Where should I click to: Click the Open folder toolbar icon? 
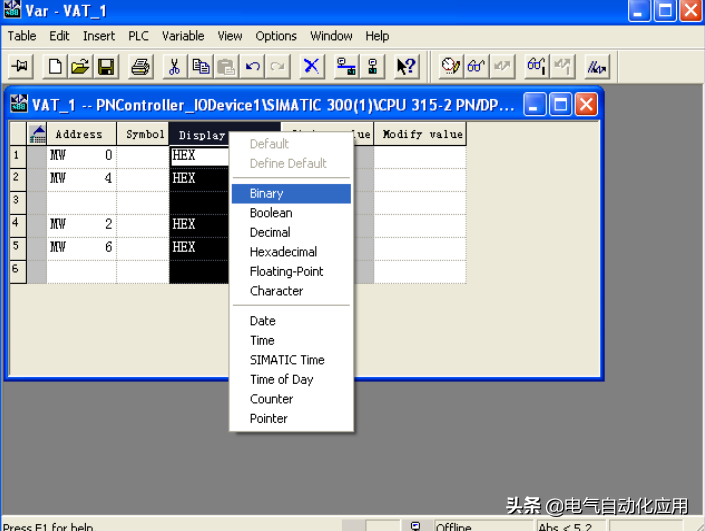point(80,67)
